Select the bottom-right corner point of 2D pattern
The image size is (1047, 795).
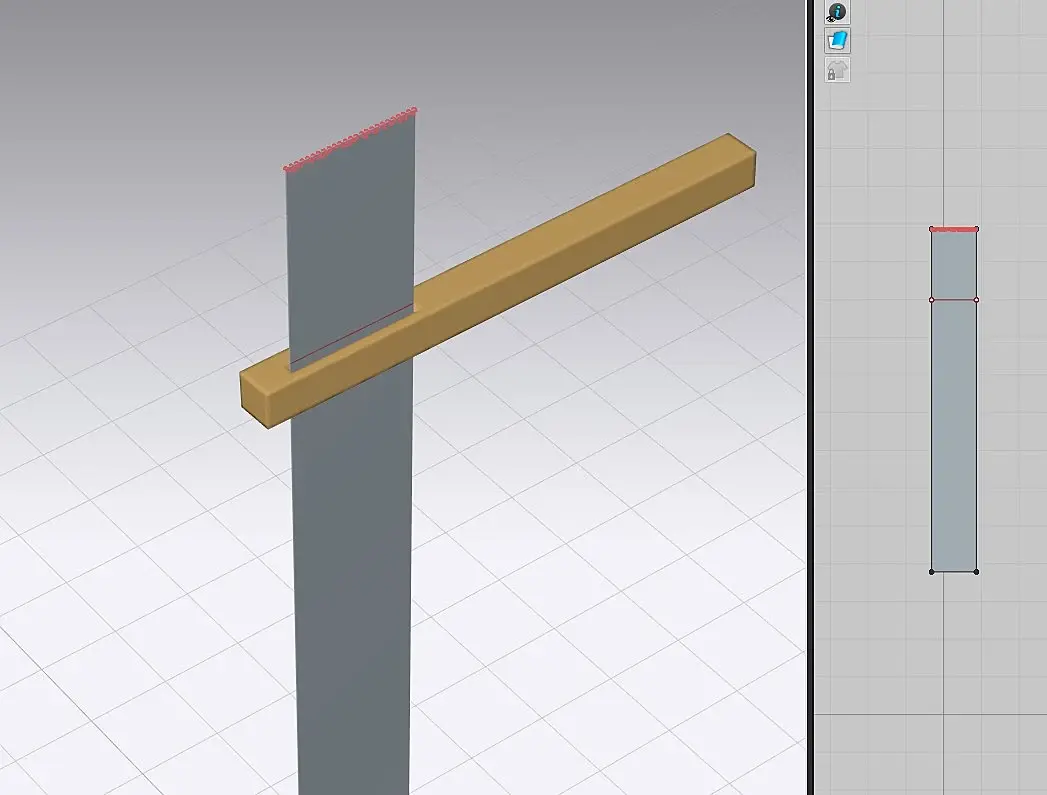coord(976,572)
